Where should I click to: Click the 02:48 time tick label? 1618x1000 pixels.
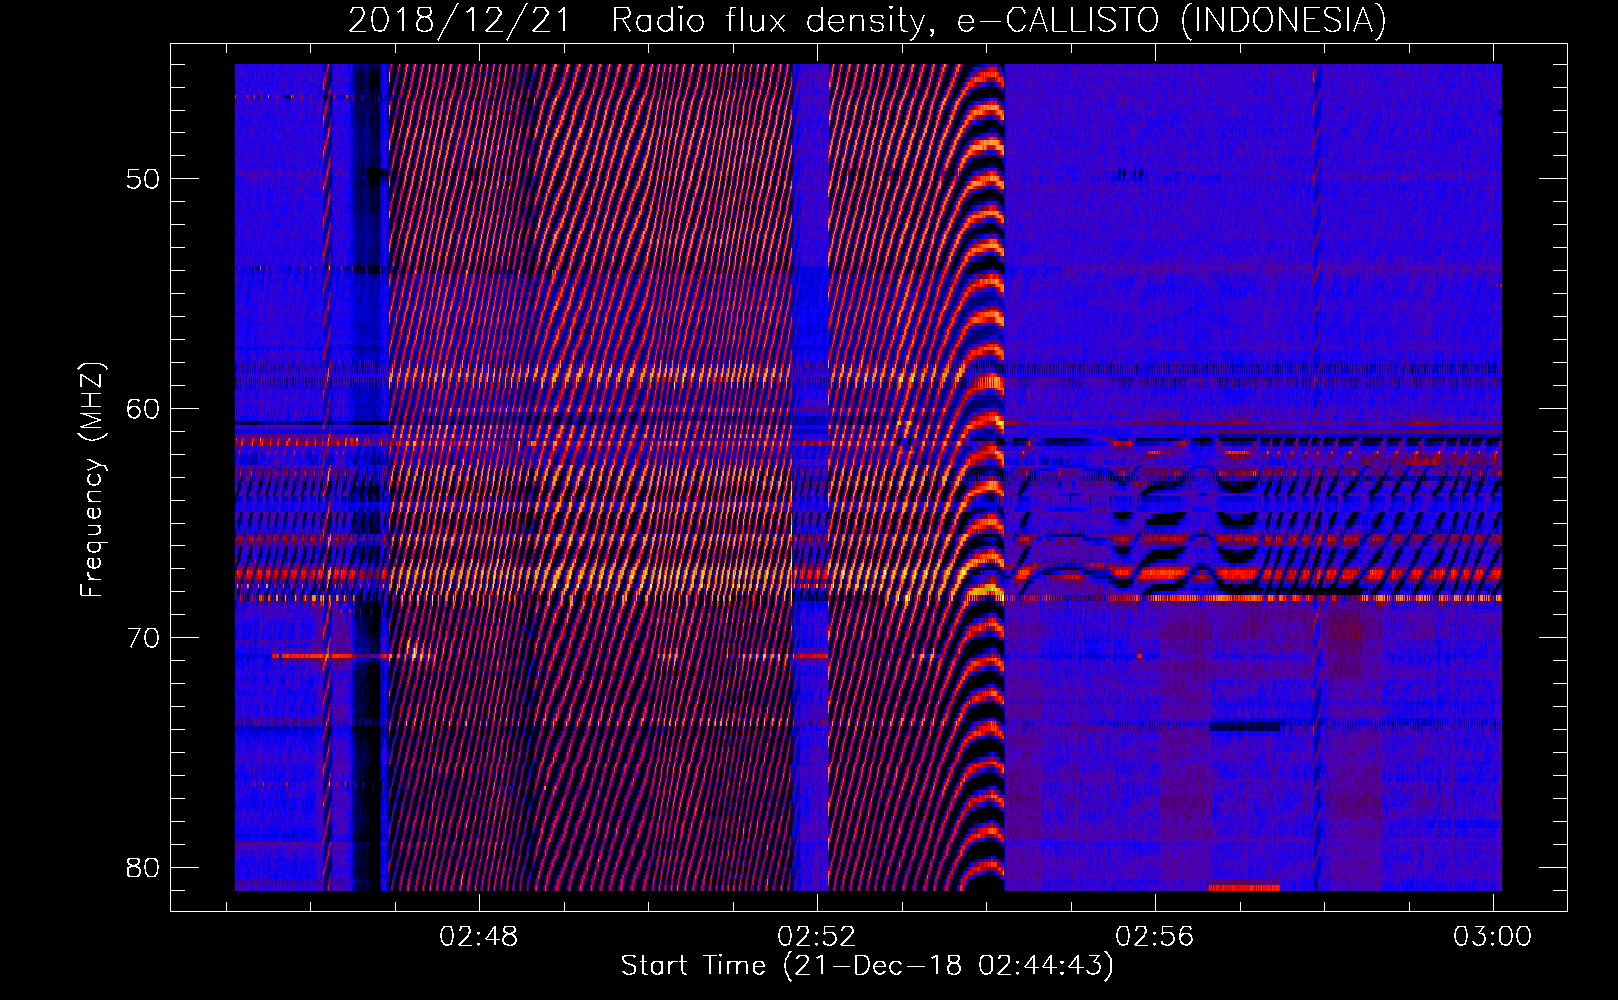[x=479, y=937]
